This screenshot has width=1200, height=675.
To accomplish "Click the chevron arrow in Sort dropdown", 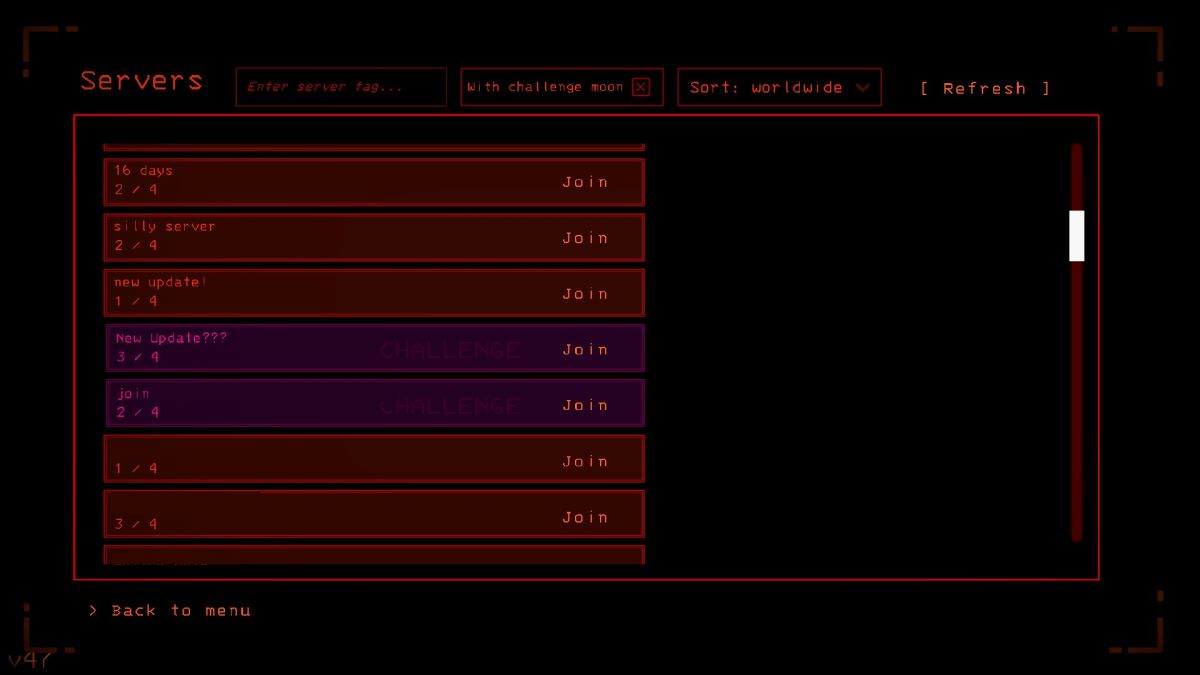I will point(863,88).
